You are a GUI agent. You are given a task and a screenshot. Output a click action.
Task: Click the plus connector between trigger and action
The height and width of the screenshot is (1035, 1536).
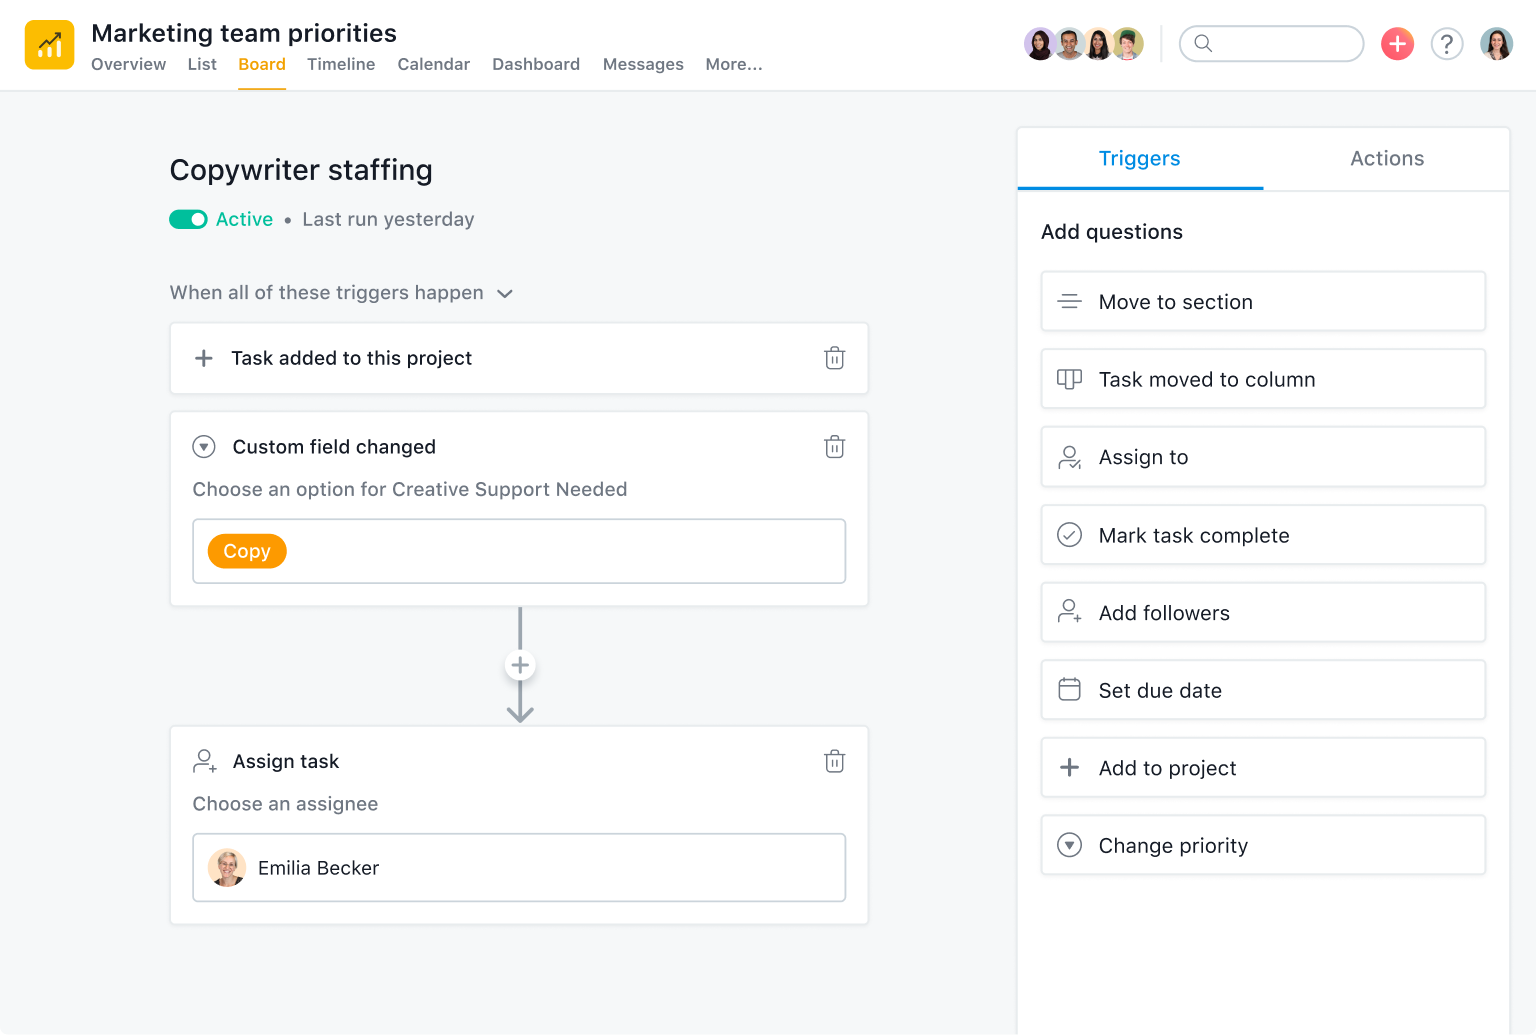(x=520, y=665)
